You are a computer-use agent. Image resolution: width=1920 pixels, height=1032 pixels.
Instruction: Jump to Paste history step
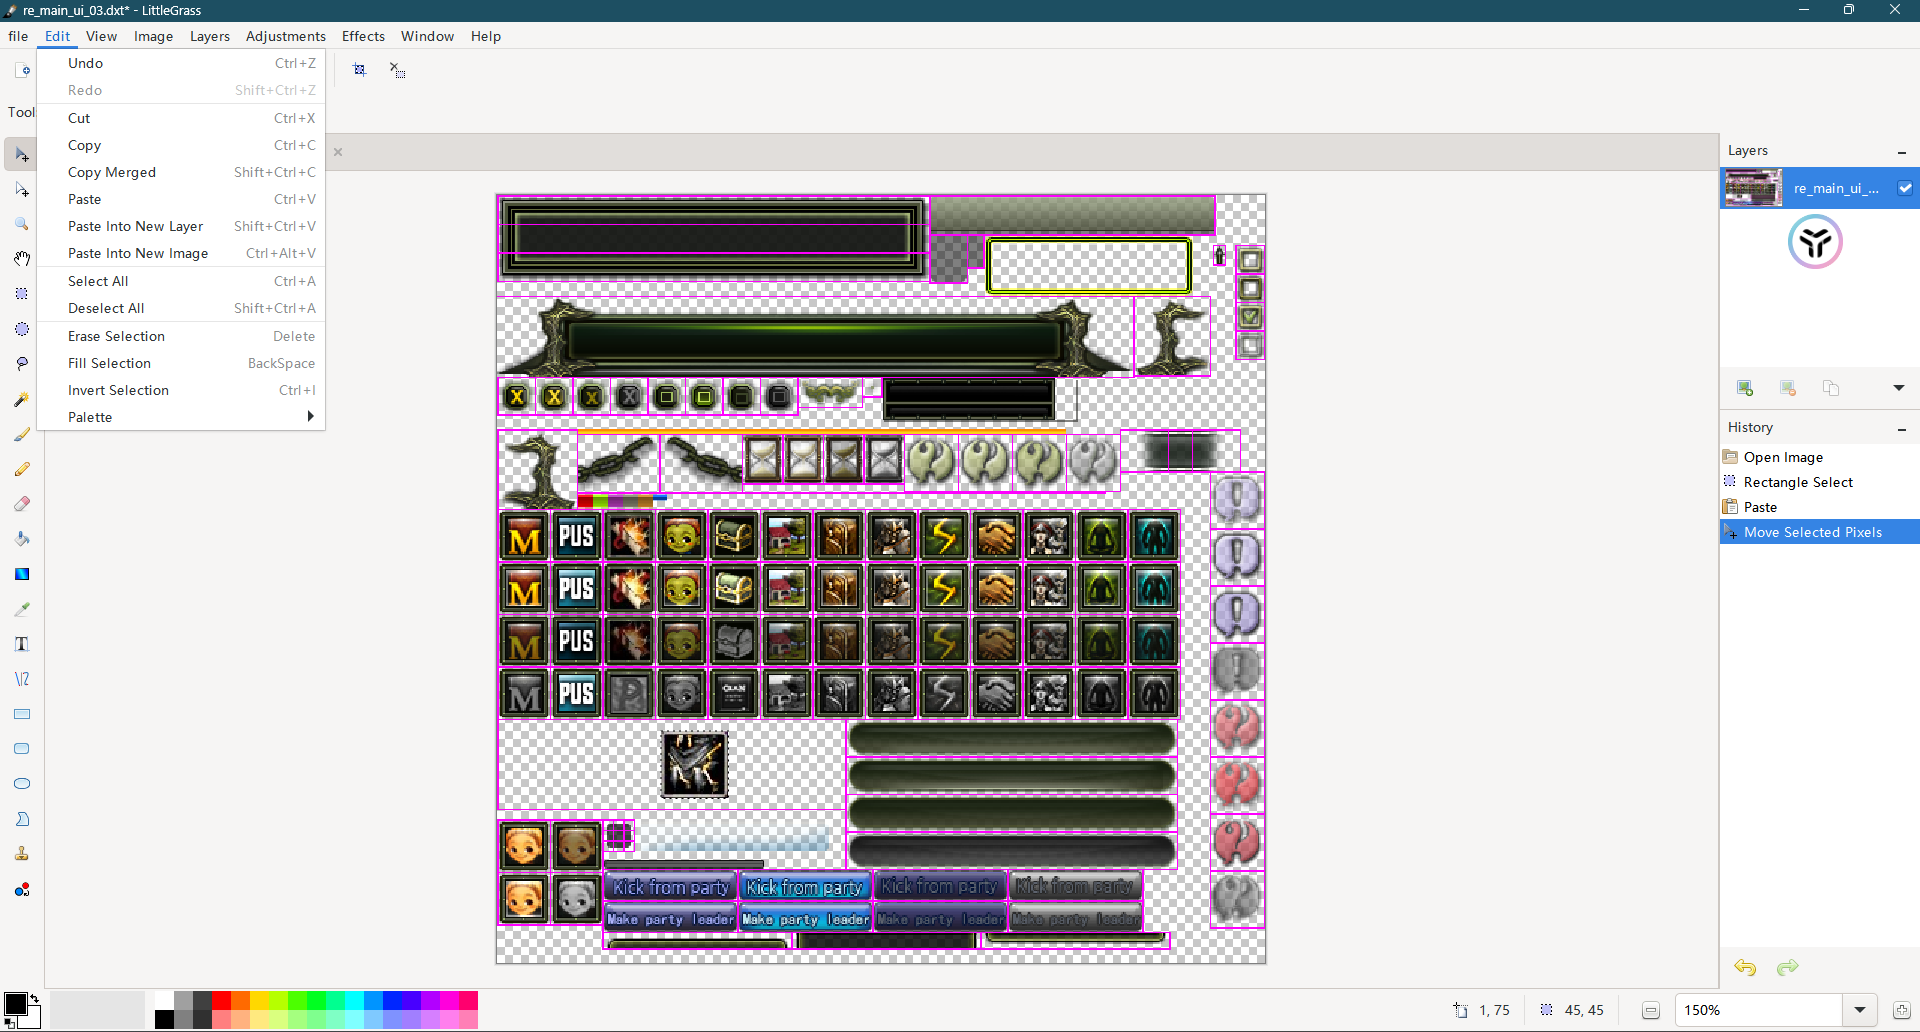[1820, 507]
